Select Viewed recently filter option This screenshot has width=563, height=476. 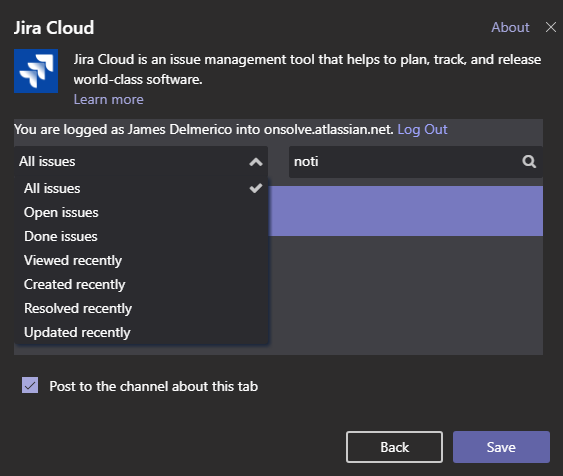point(142,261)
